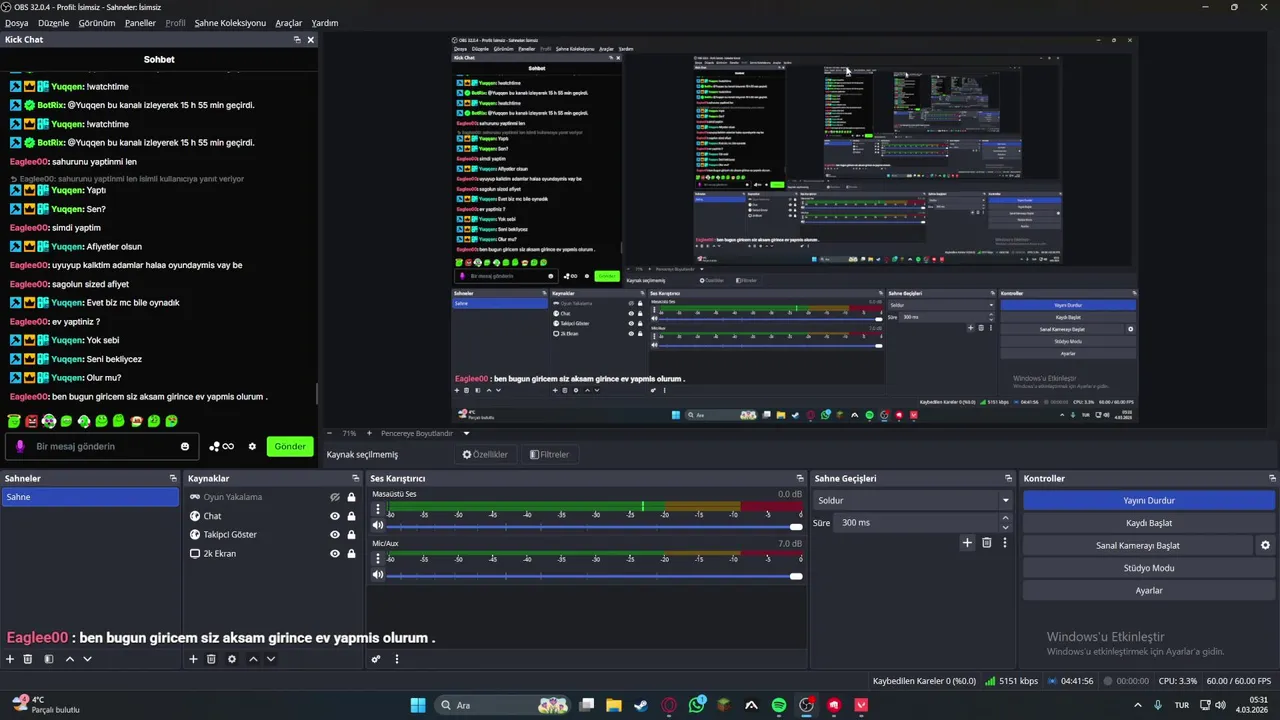Increase transition duration with up arrow
This screenshot has width=1280, height=720.
tap(1006, 518)
